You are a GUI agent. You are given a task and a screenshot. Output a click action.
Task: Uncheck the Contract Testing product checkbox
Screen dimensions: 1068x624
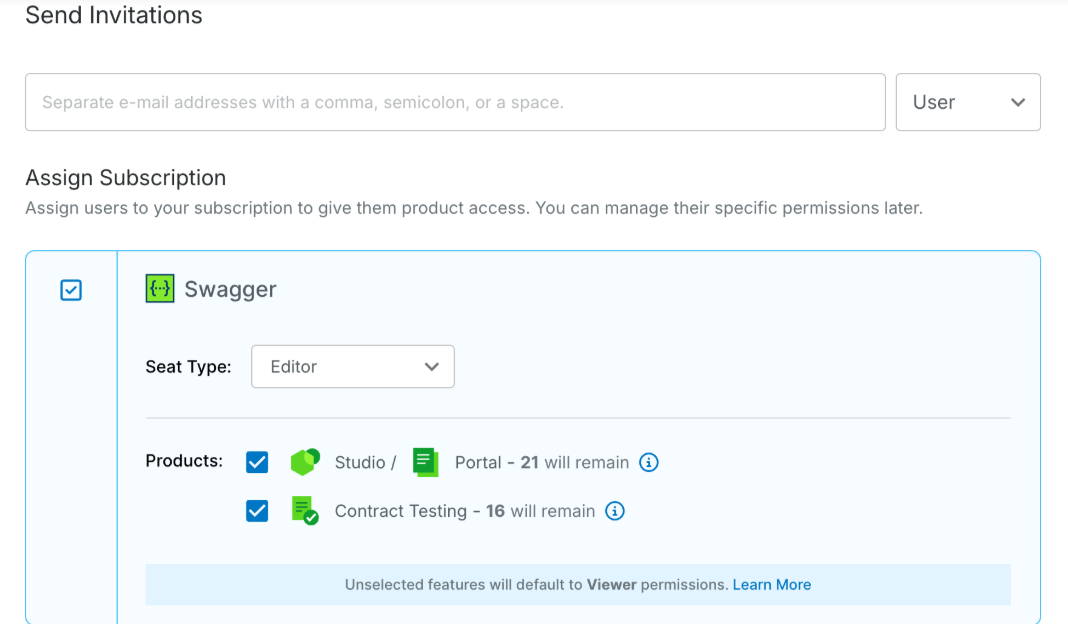click(257, 511)
